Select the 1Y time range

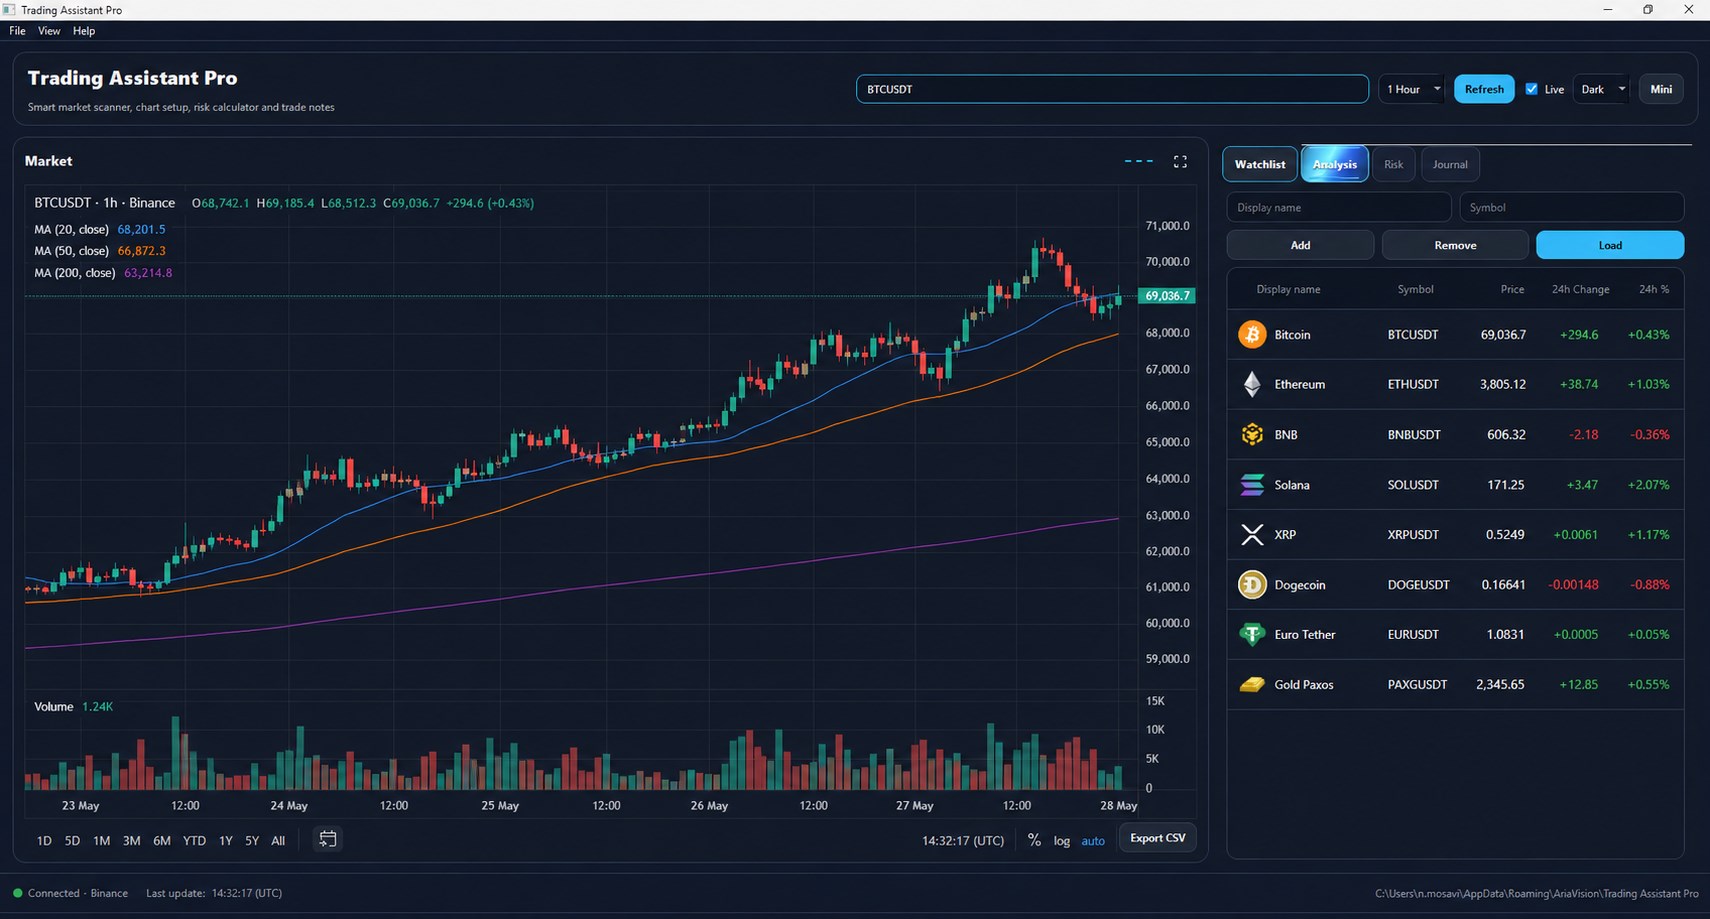pos(225,841)
